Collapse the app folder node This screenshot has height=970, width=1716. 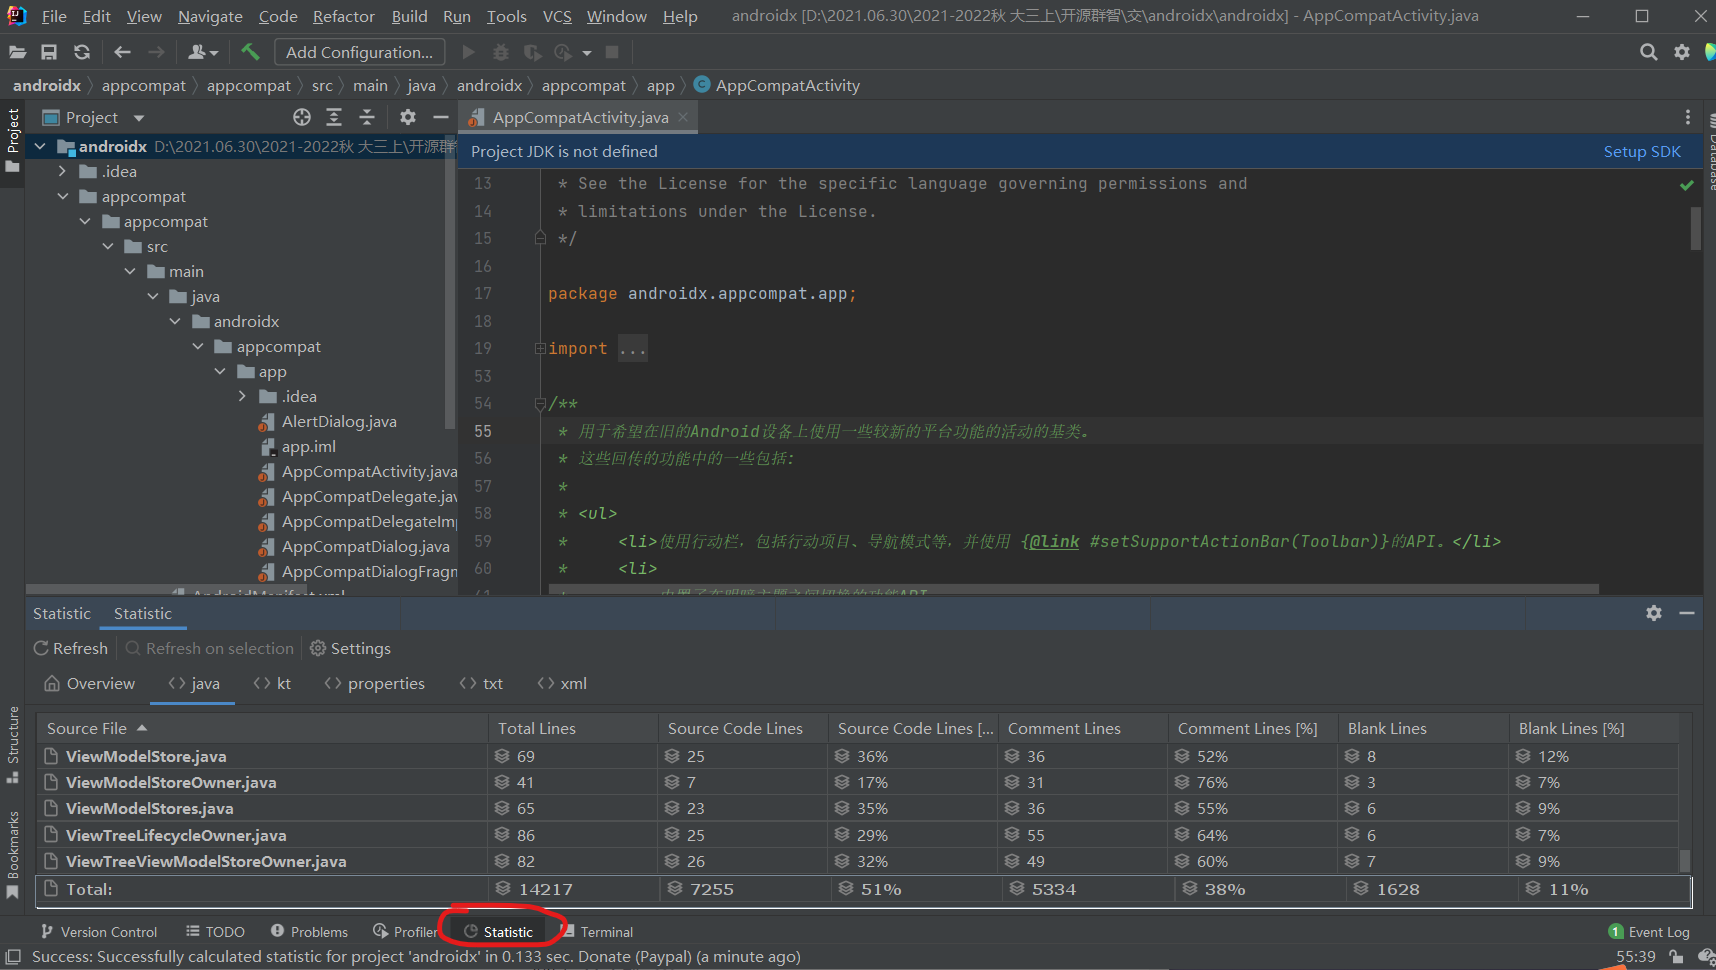[220, 372]
